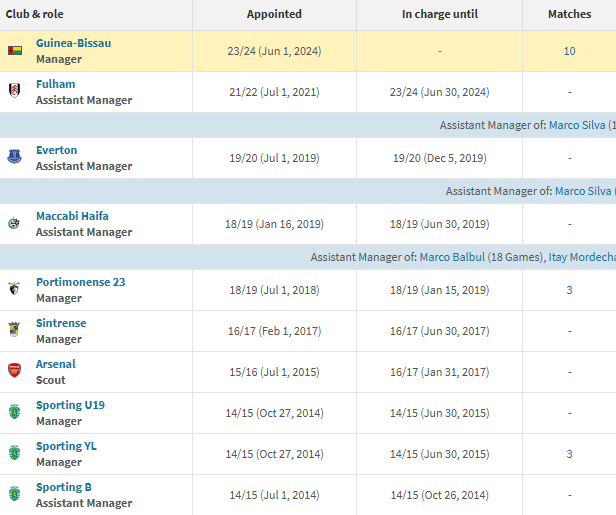Click the Guinea-Bissau flag icon
The image size is (616, 515).
coord(15,51)
